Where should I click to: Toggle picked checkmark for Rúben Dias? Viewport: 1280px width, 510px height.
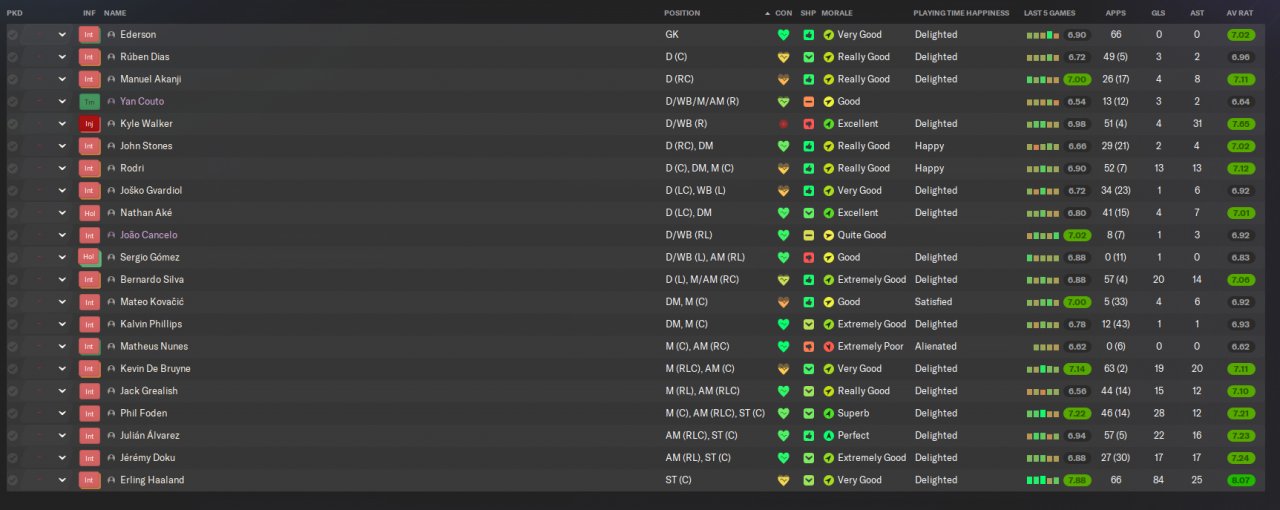point(12,57)
